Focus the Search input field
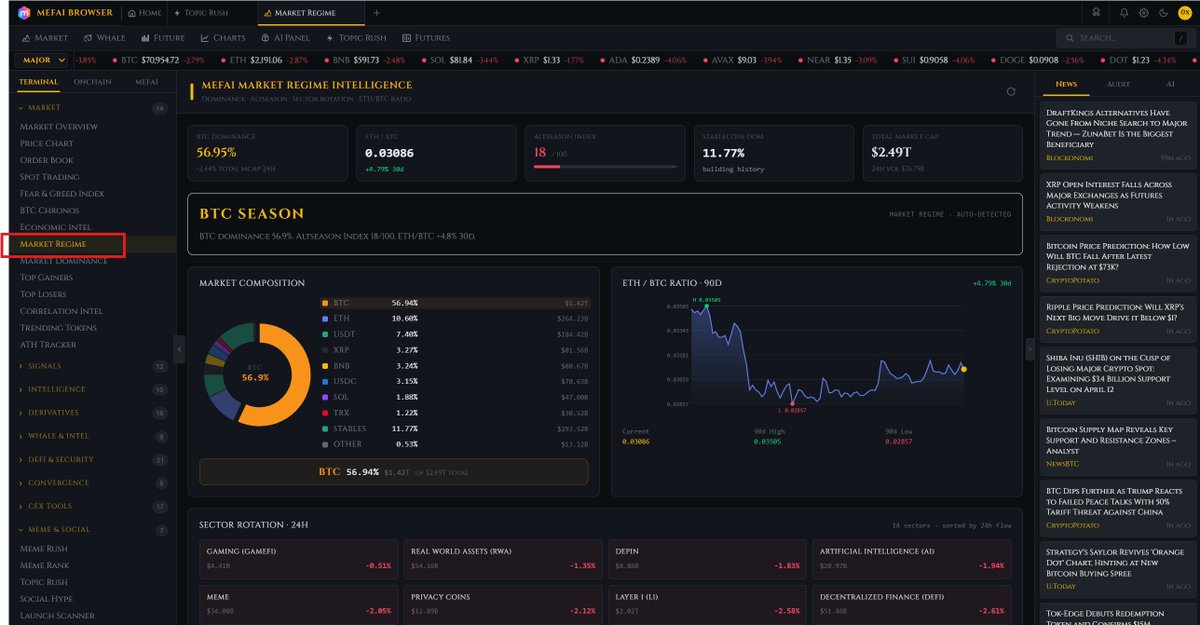The height and width of the screenshot is (625, 1200). [1126, 38]
